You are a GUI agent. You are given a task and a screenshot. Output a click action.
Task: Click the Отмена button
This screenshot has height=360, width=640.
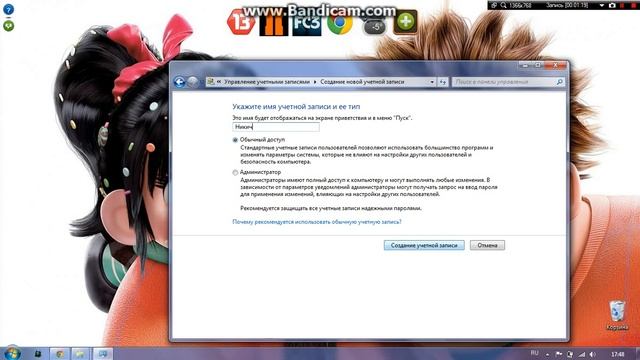click(x=487, y=245)
